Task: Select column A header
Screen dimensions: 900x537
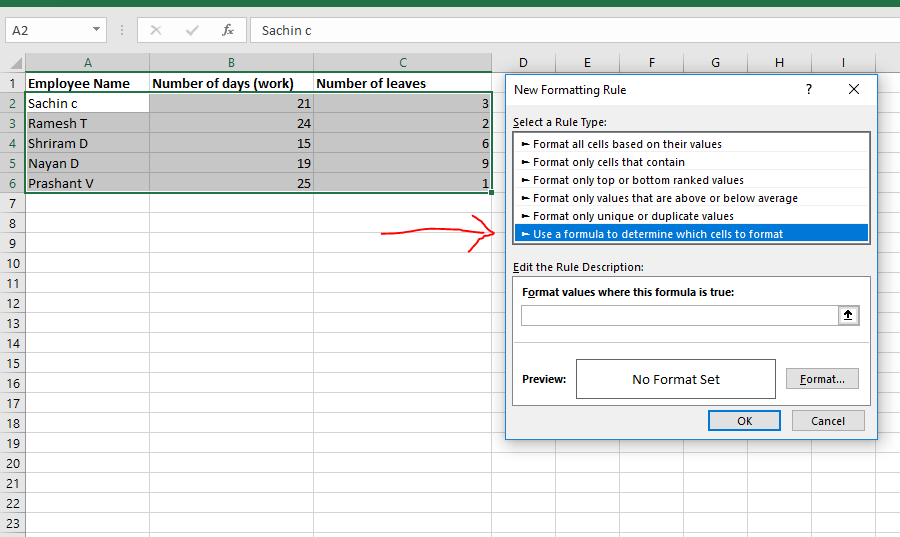Action: (87, 63)
